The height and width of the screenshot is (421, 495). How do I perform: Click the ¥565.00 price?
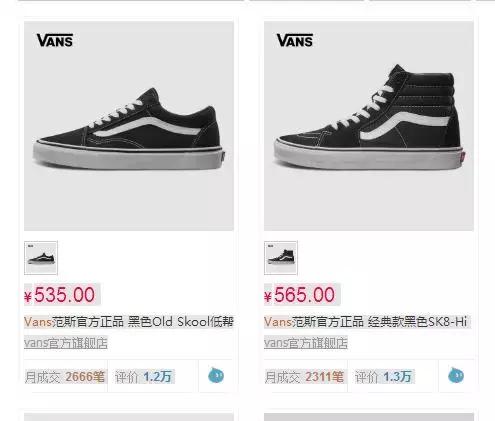[x=300, y=295]
